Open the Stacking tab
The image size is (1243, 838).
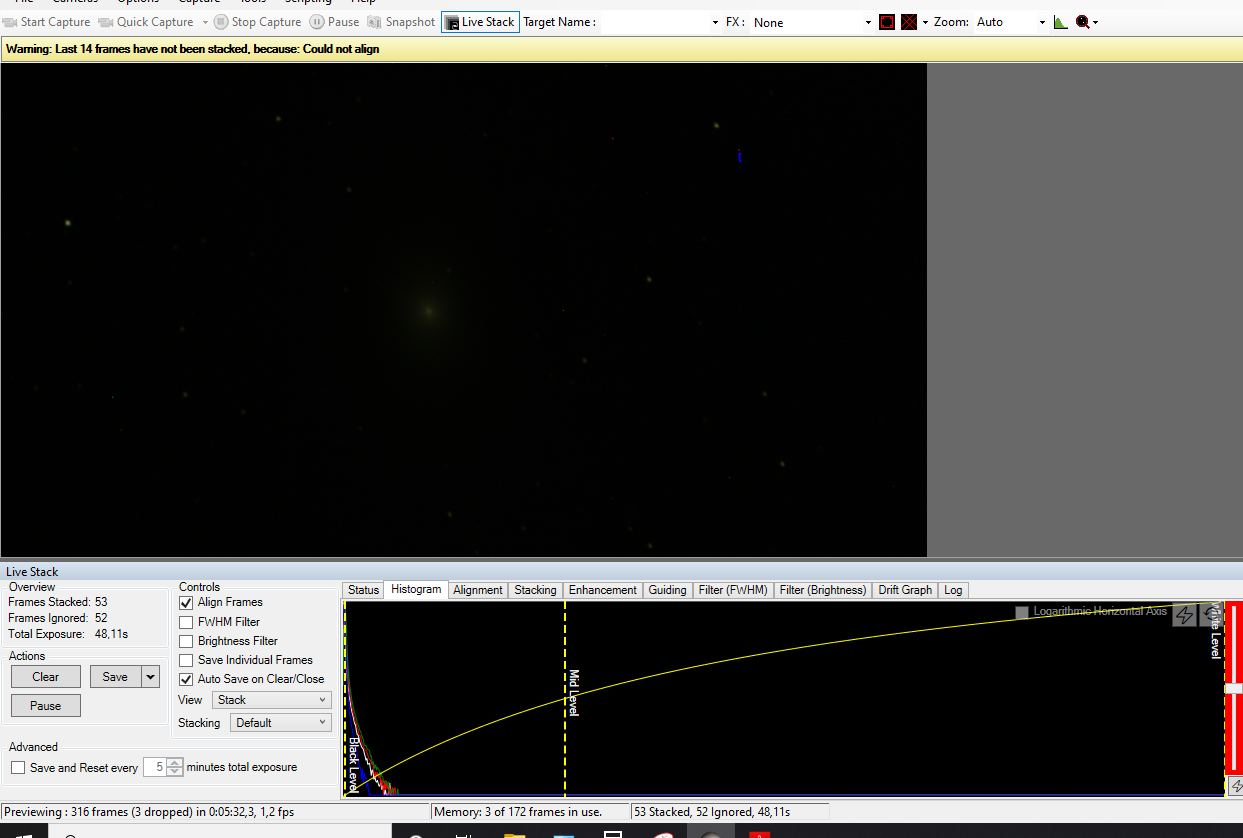[x=535, y=590]
